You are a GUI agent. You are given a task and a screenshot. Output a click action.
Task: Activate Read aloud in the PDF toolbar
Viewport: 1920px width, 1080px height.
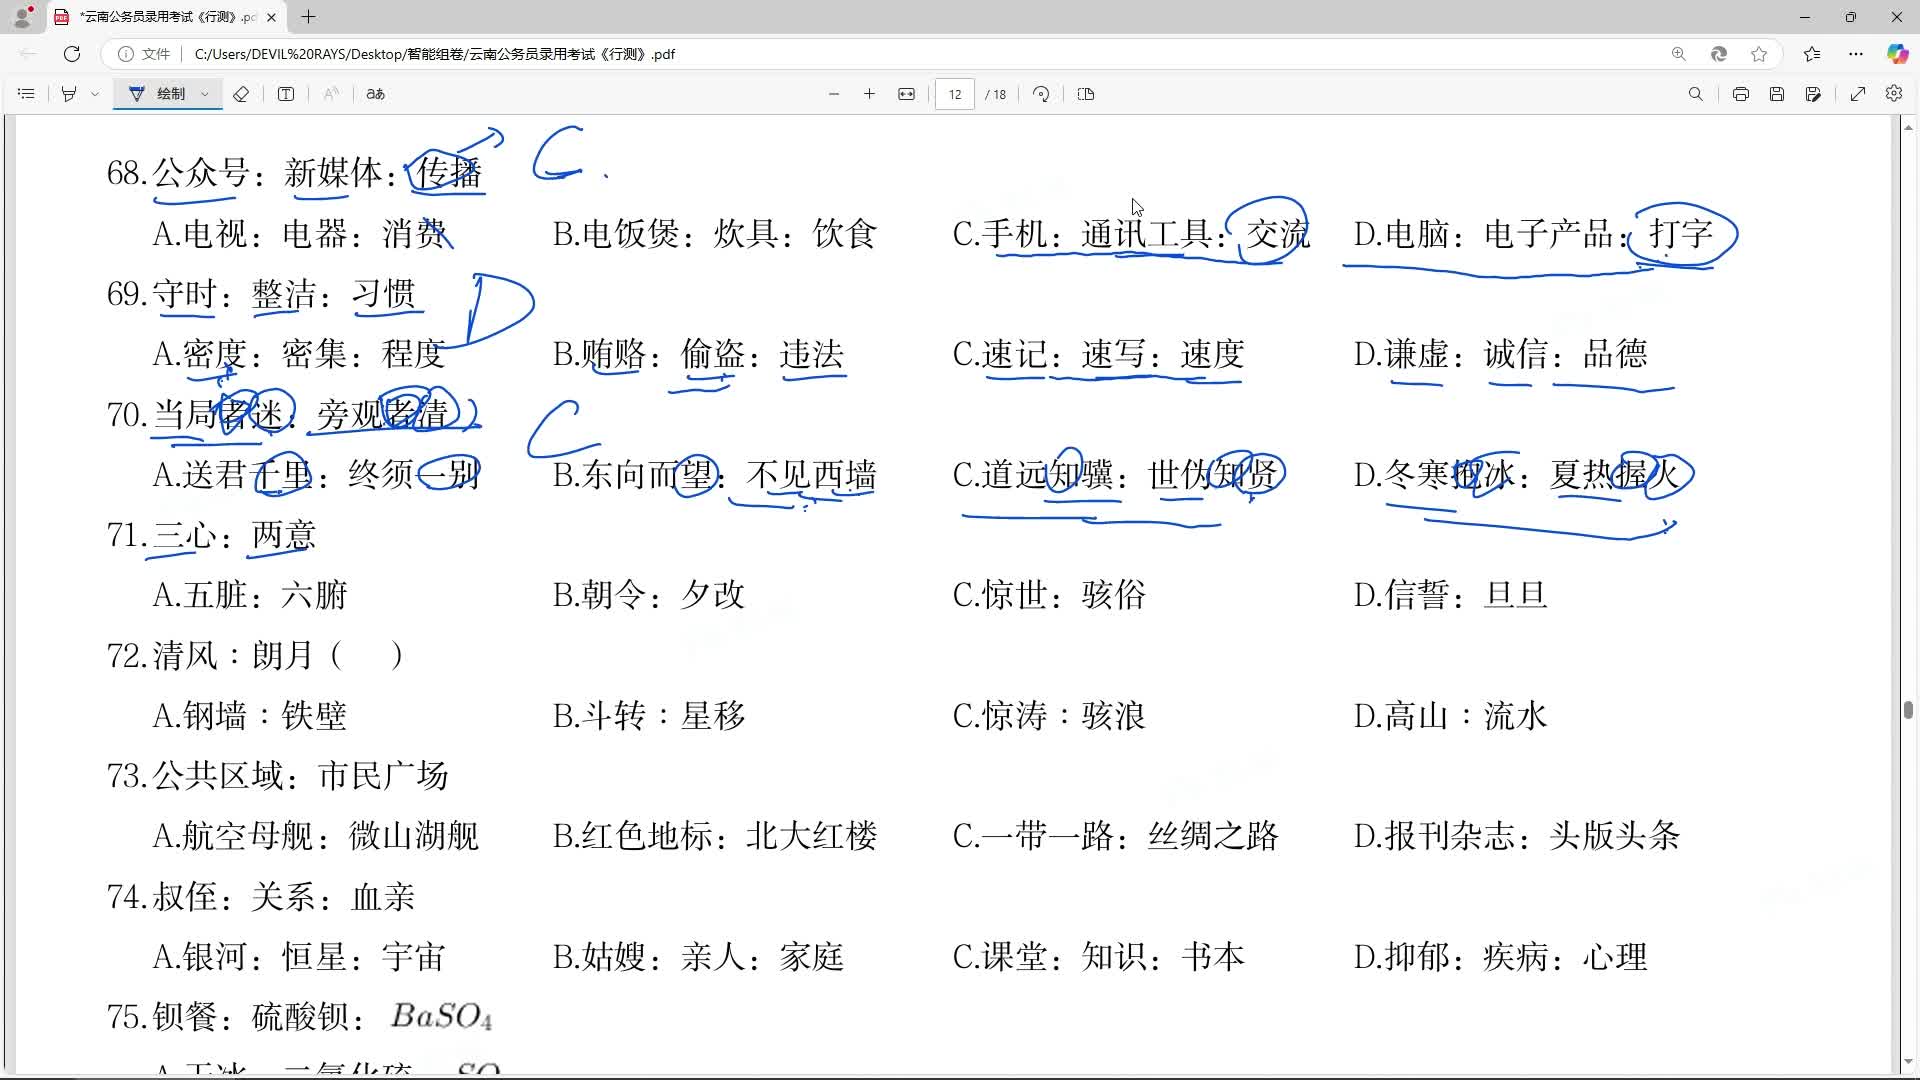pyautogui.click(x=331, y=94)
